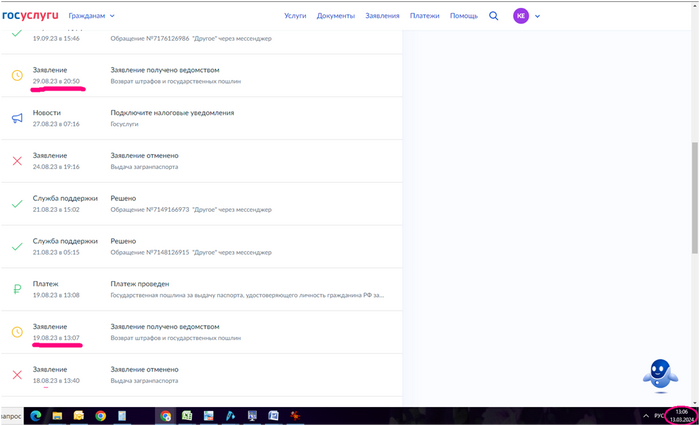Go to the Помощь menu

(463, 16)
